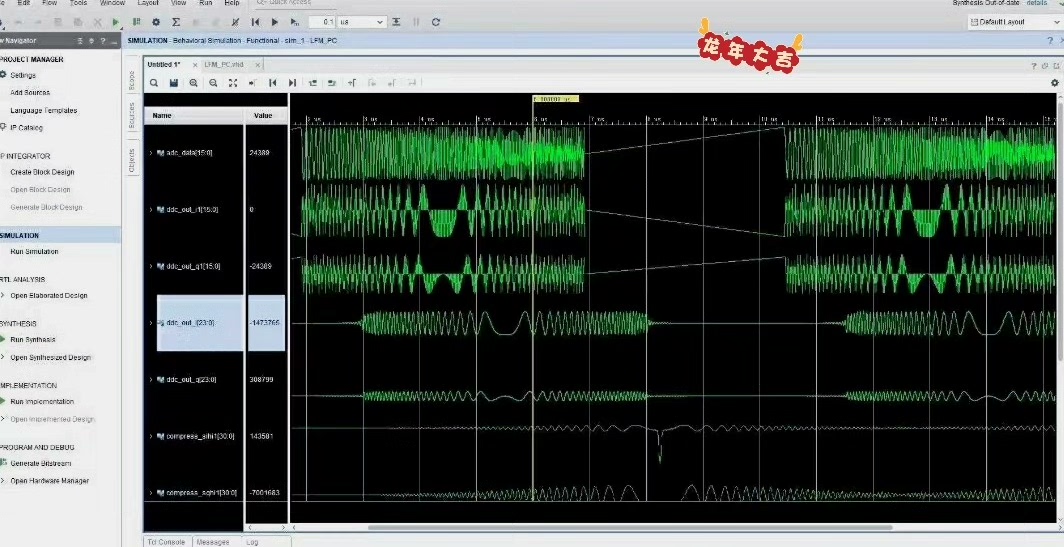1064x547 pixels.
Task: Go to time zero in waveform
Action: (273, 83)
